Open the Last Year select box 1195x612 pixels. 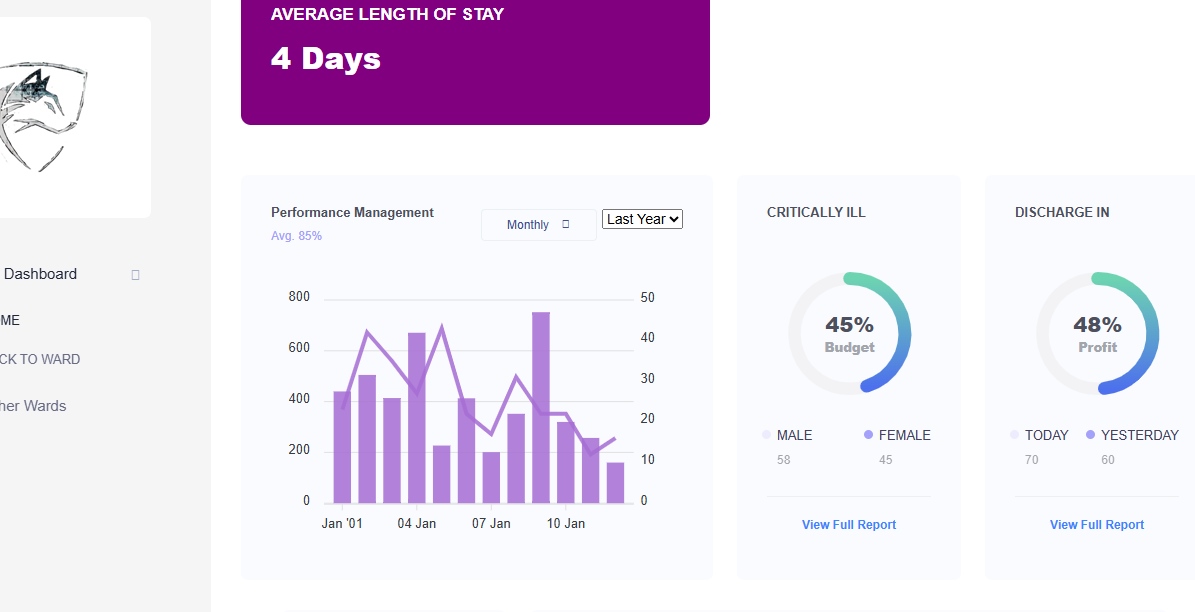642,219
